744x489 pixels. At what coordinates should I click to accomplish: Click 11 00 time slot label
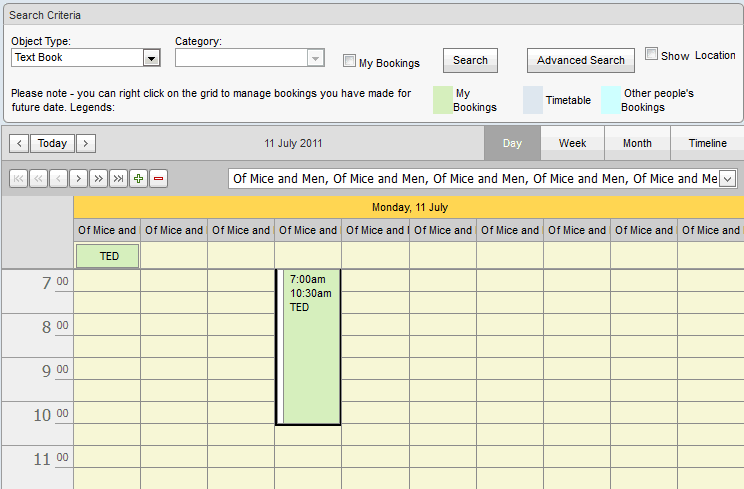pos(51,459)
